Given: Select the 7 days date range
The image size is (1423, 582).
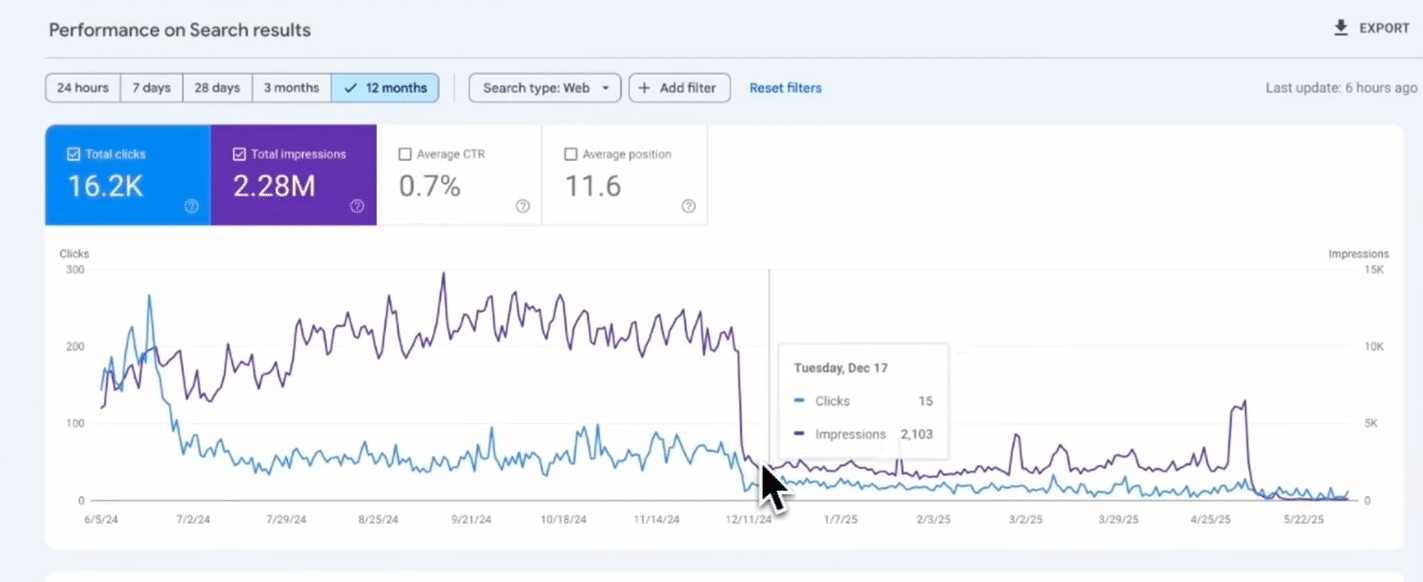Looking at the screenshot, I should [x=152, y=88].
